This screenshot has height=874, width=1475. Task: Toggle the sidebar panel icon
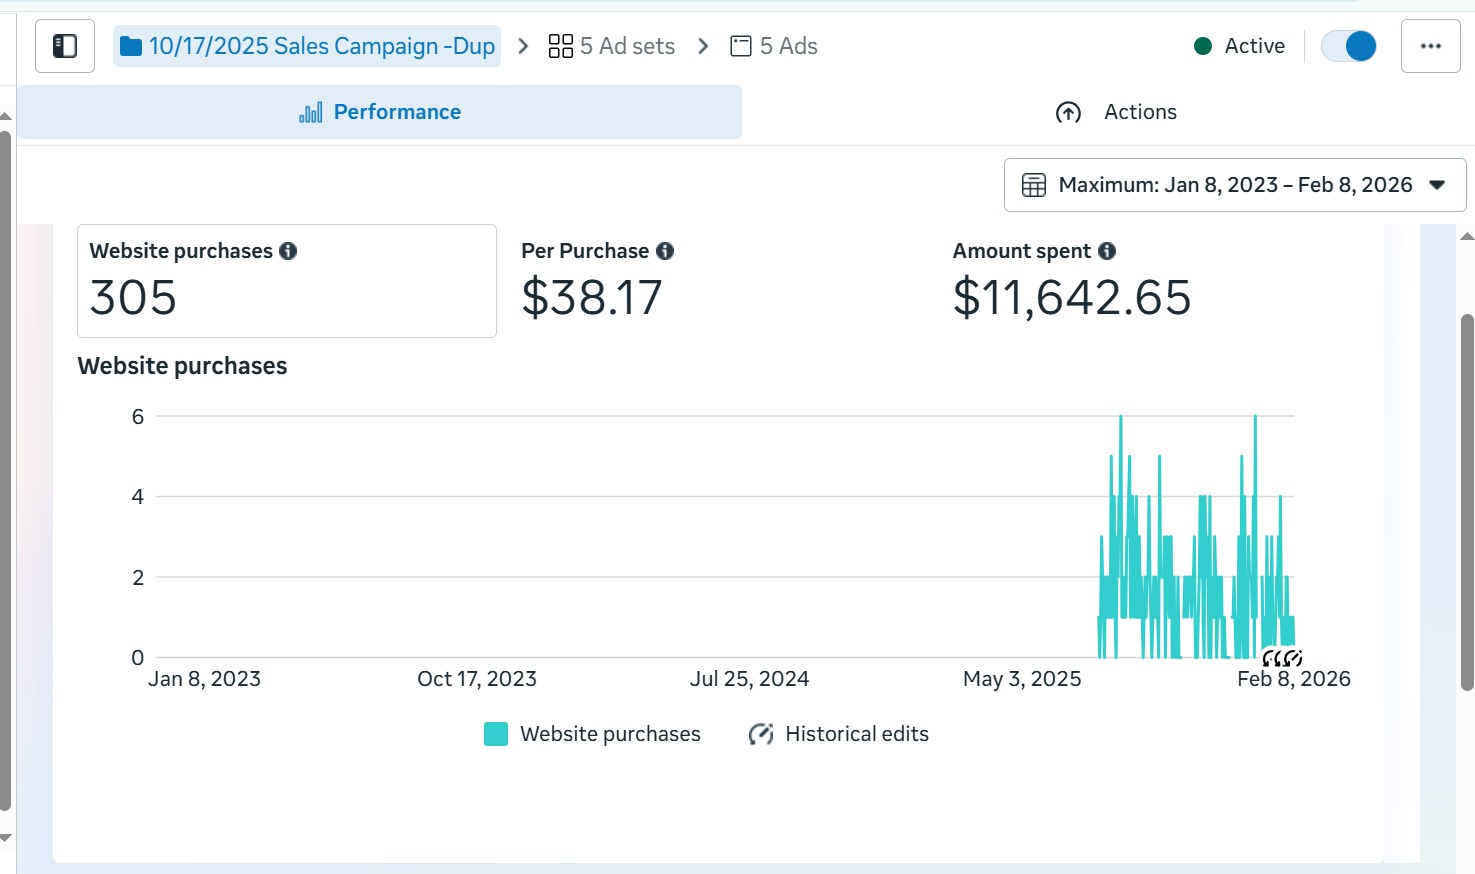pos(65,46)
